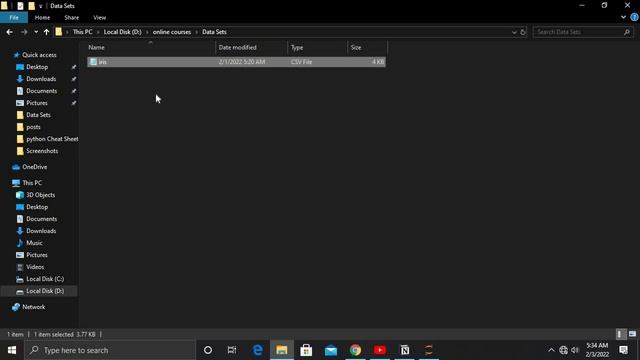
Task: Show hidden system tray icons
Action: point(551,350)
